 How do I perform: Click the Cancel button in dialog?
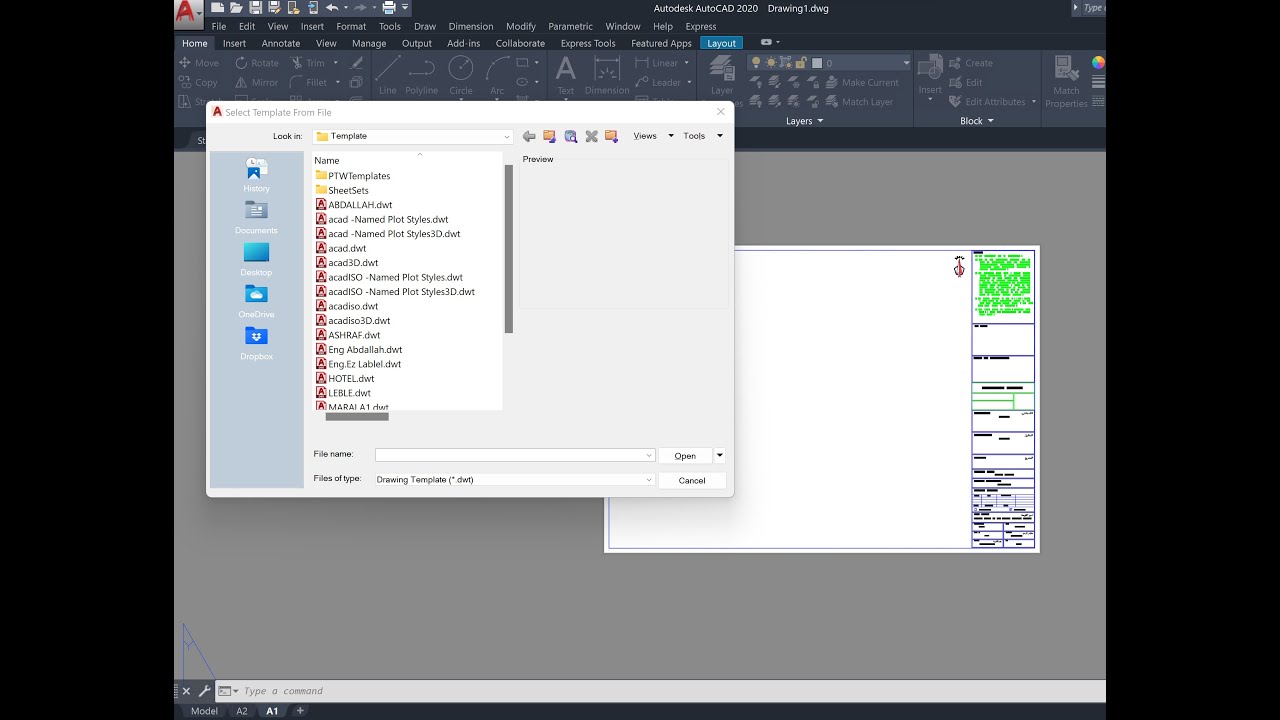point(692,480)
